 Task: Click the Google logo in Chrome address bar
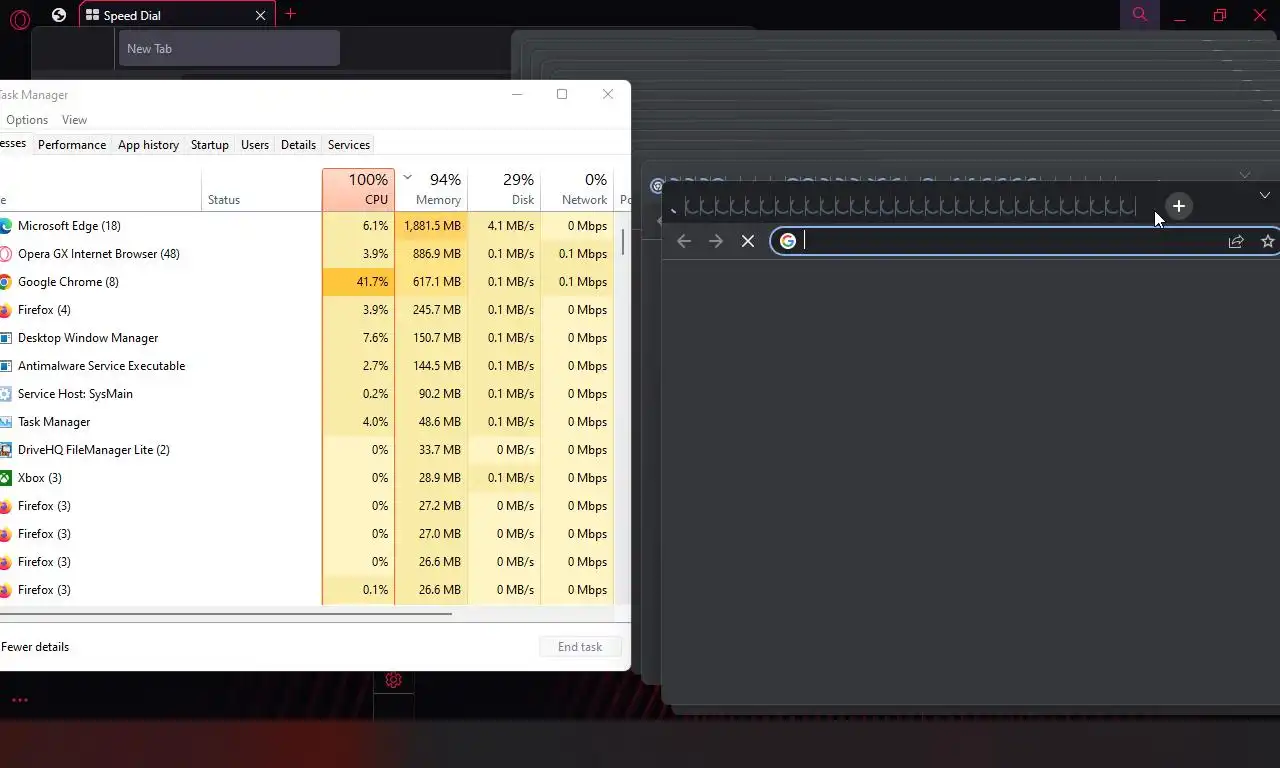pyautogui.click(x=788, y=241)
